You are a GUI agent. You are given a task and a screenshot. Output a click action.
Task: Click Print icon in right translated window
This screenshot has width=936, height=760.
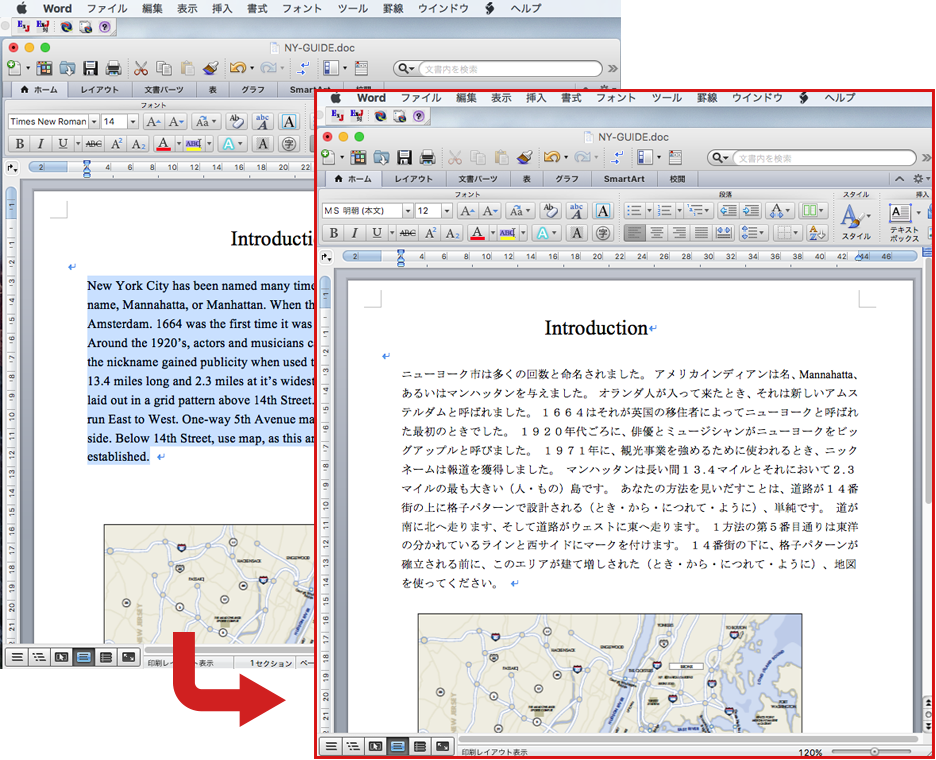[427, 158]
